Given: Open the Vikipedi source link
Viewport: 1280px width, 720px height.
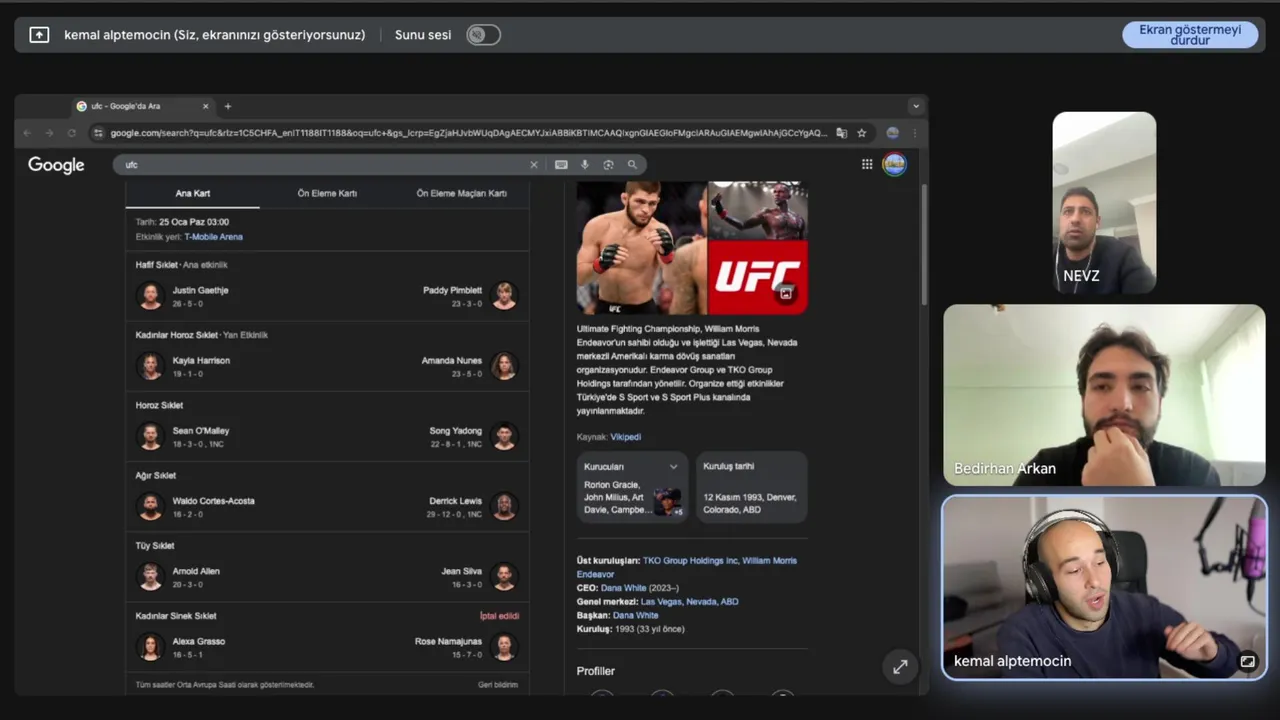Looking at the screenshot, I should (626, 437).
